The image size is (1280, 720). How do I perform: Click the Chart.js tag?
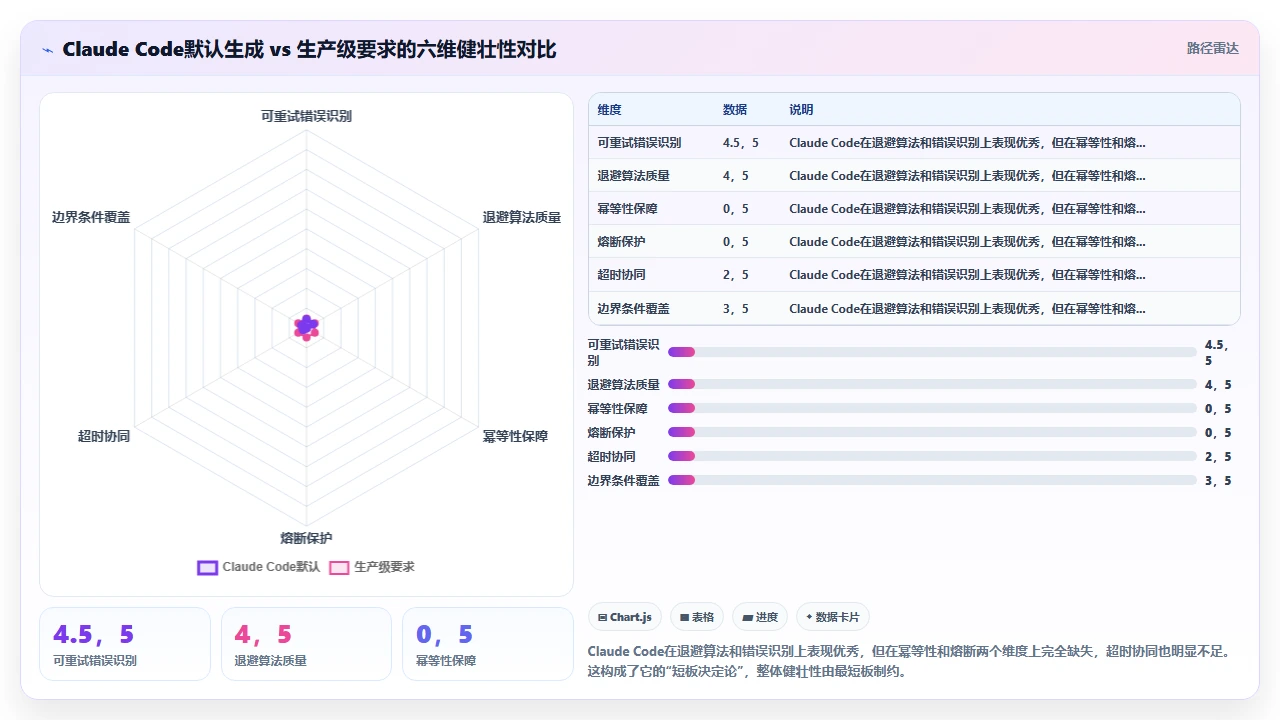tap(624, 617)
